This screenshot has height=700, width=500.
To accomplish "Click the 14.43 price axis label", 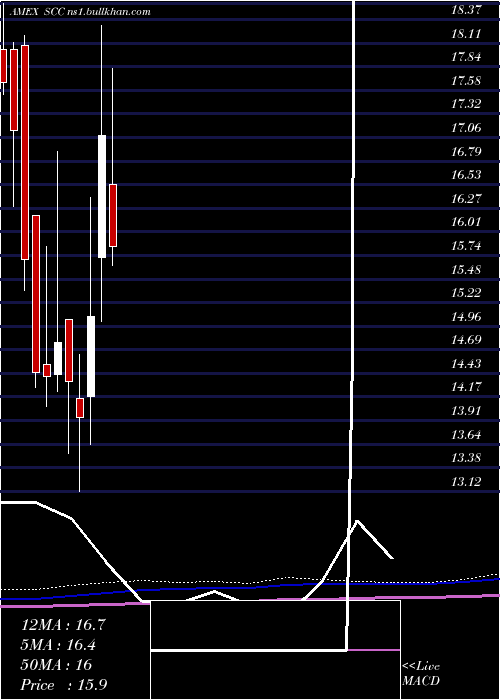I will 466,363.
